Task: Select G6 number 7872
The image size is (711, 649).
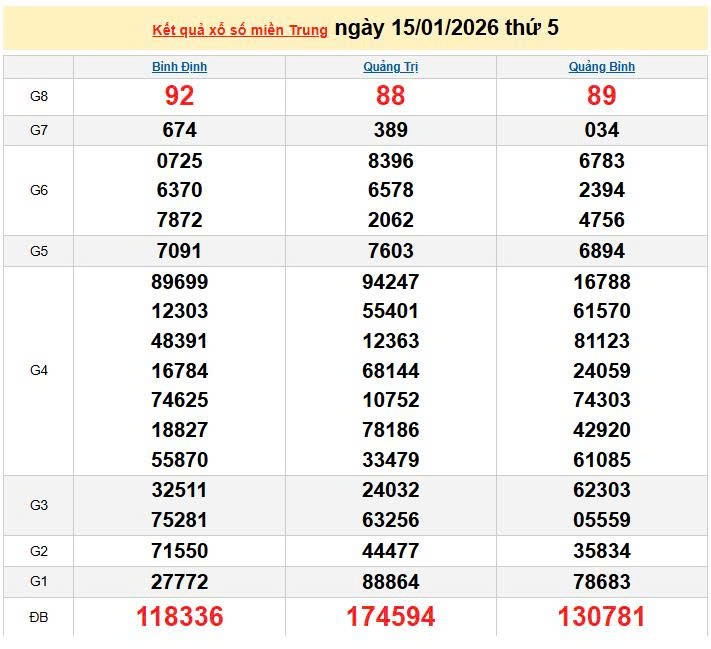Action: click(180, 220)
